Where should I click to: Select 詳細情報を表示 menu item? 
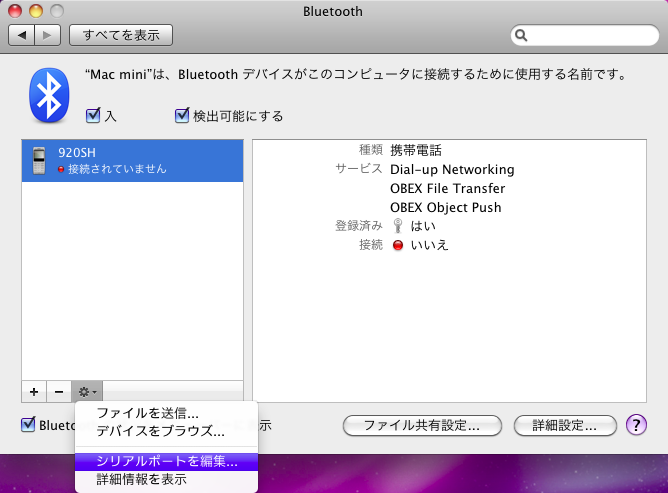(166, 479)
